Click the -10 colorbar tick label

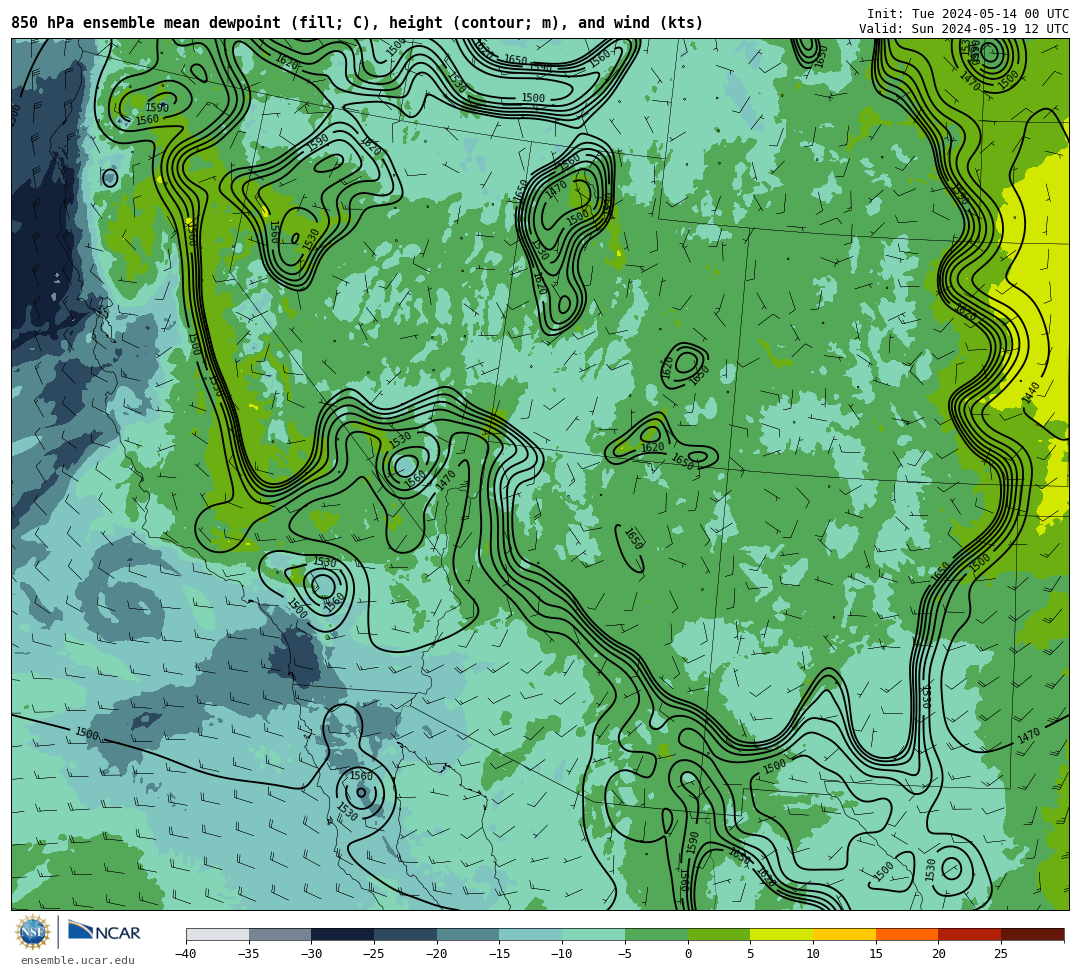561,954
